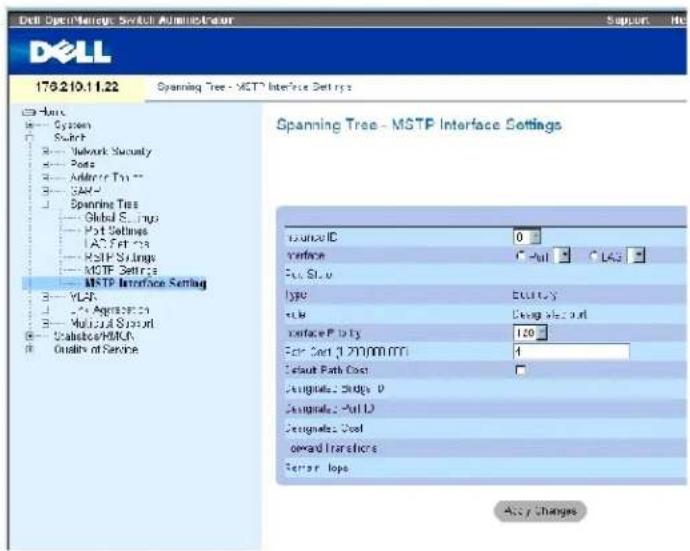Collapse the Spanning Tree node
The image size is (690, 551).
pyautogui.click(x=45, y=204)
